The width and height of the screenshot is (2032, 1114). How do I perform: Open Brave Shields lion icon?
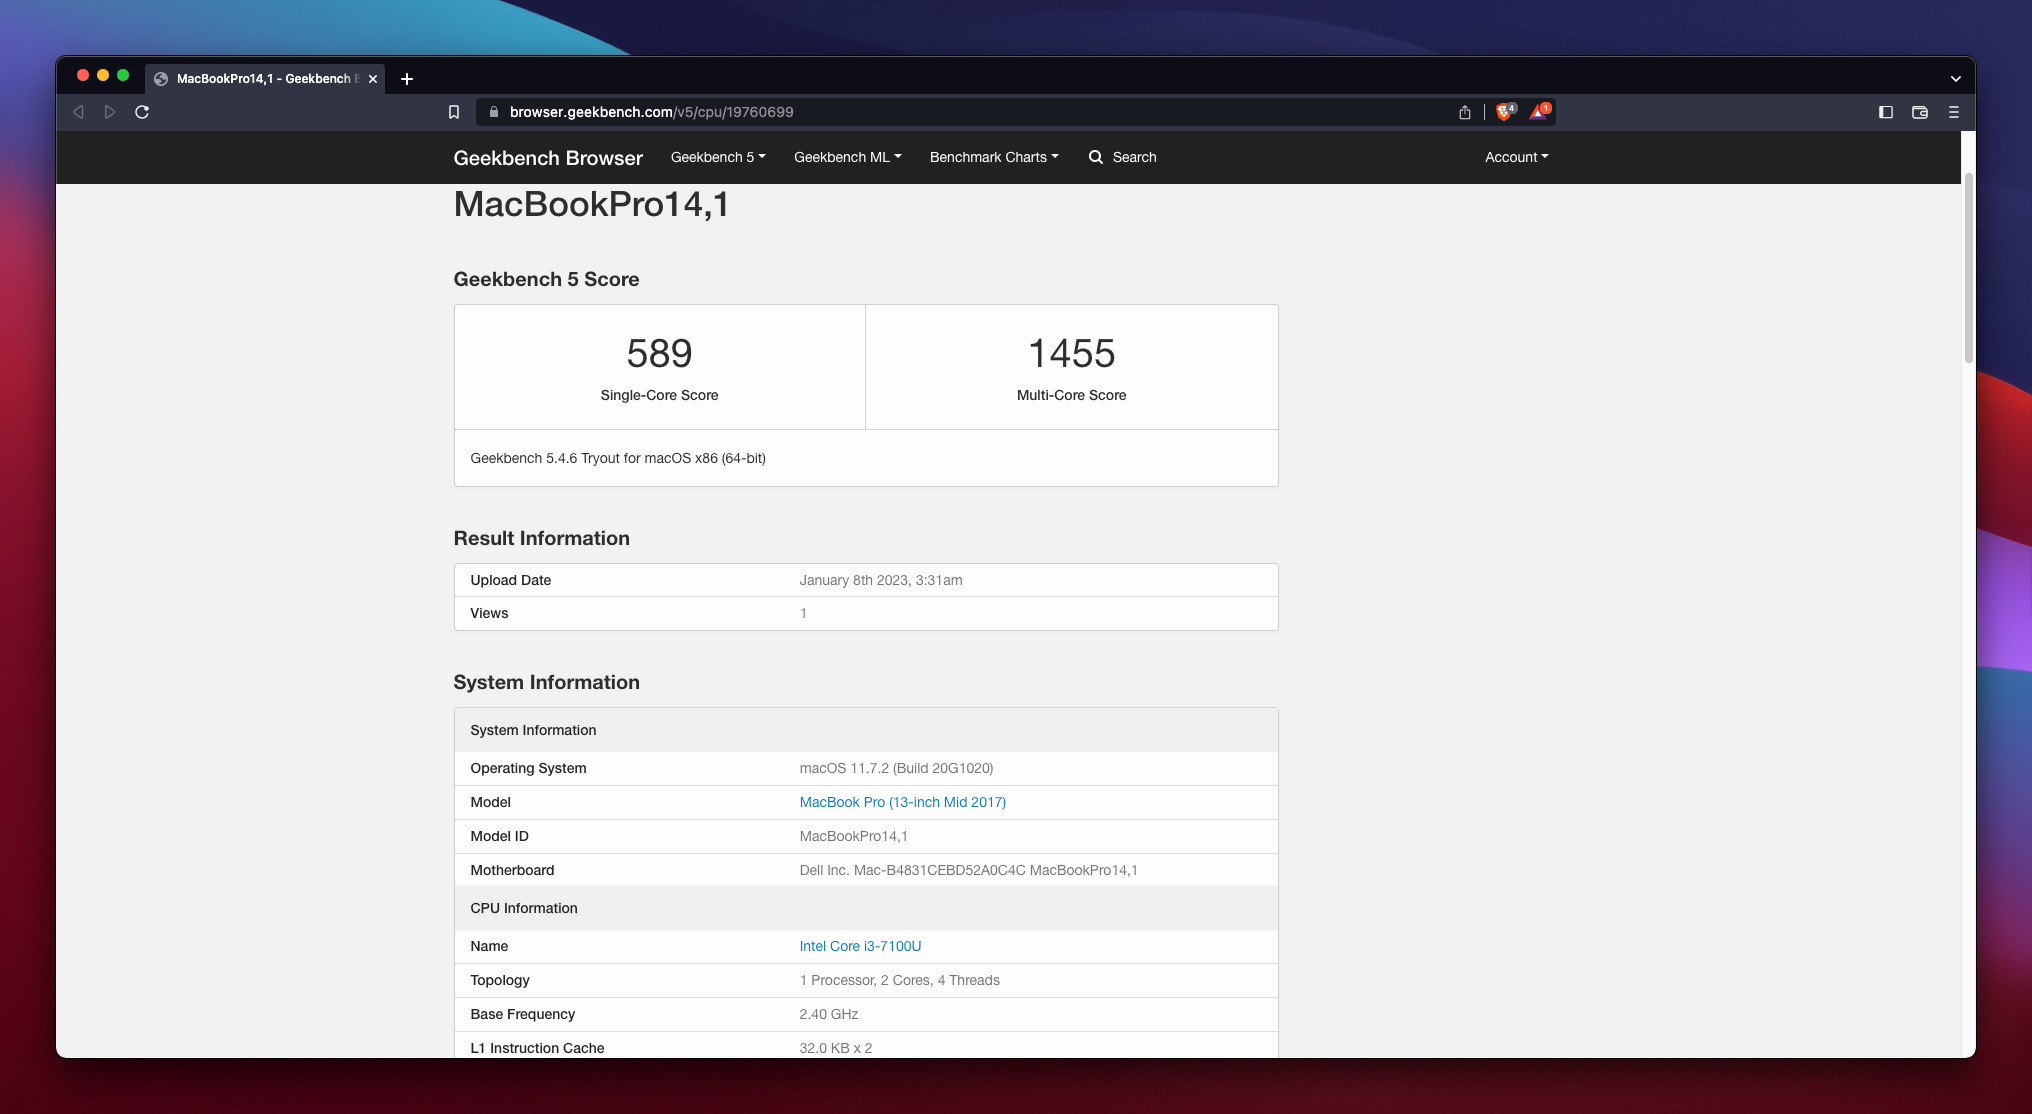[x=1505, y=112]
